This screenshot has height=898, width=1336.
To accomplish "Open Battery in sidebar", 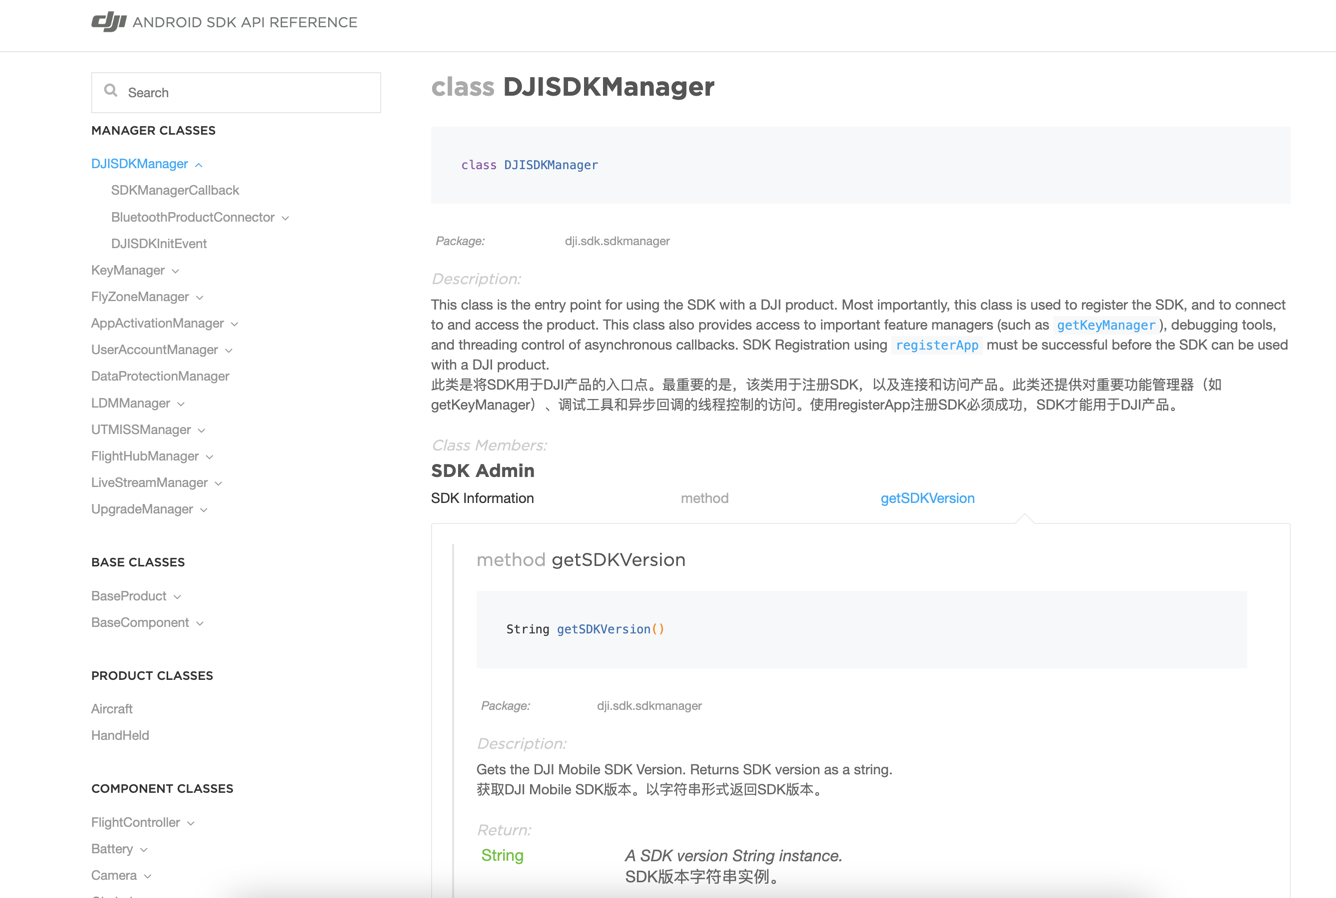I will (x=112, y=849).
